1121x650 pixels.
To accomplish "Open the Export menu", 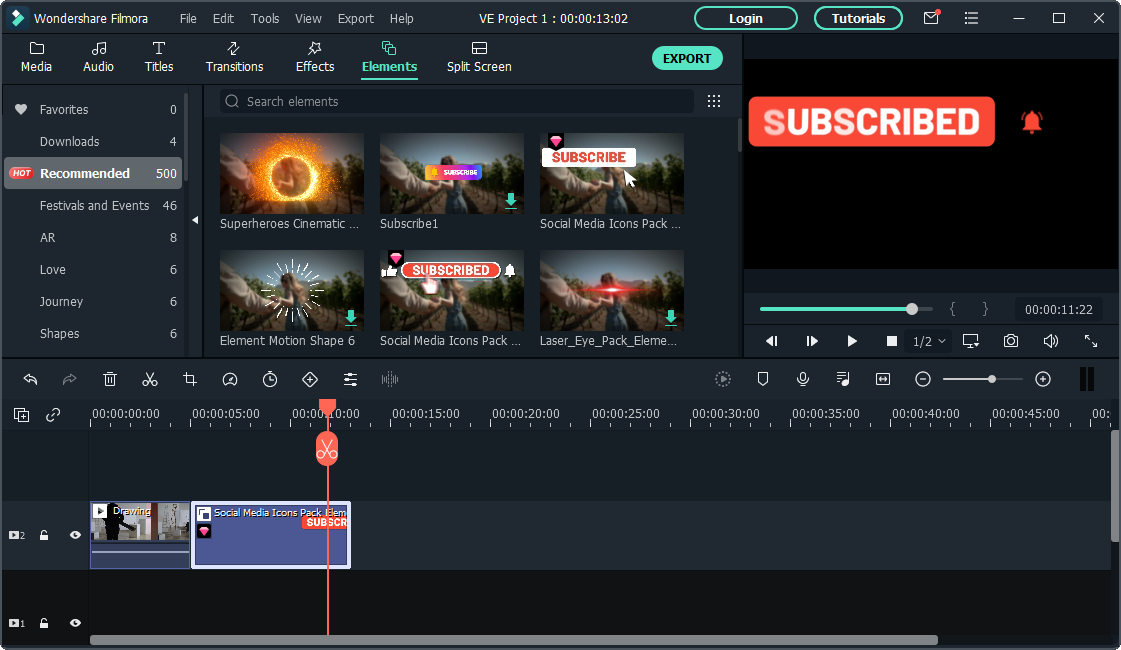I will 355,18.
